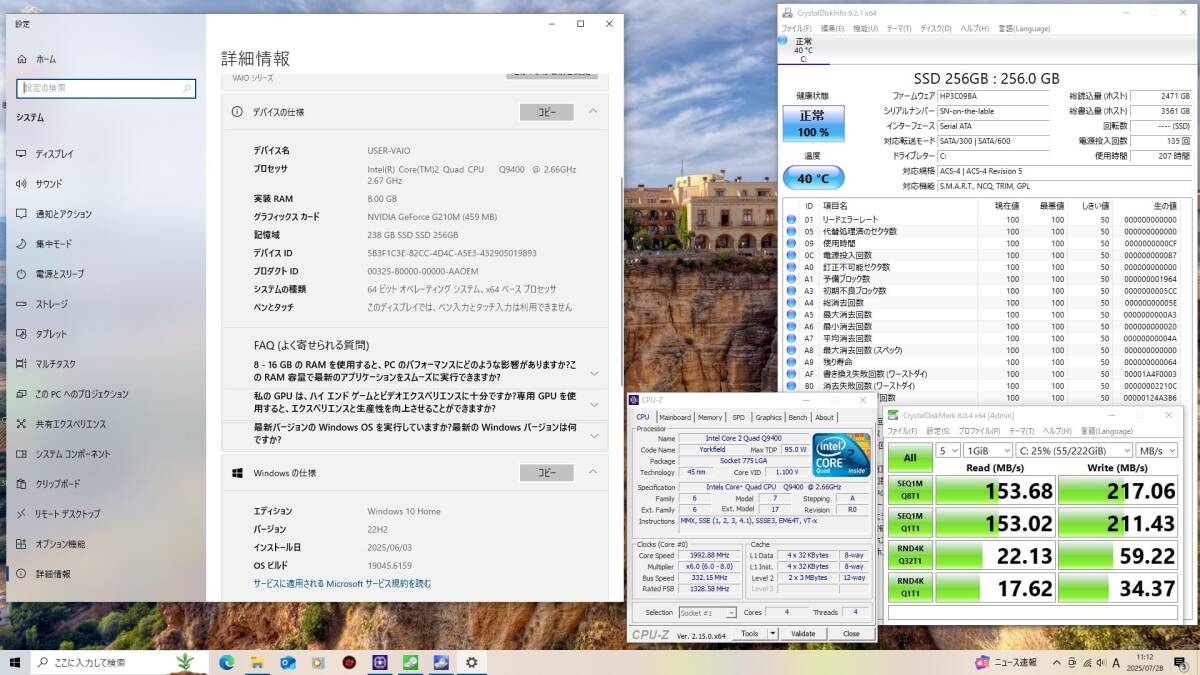Open この PC へのプロジェクション

point(81,394)
